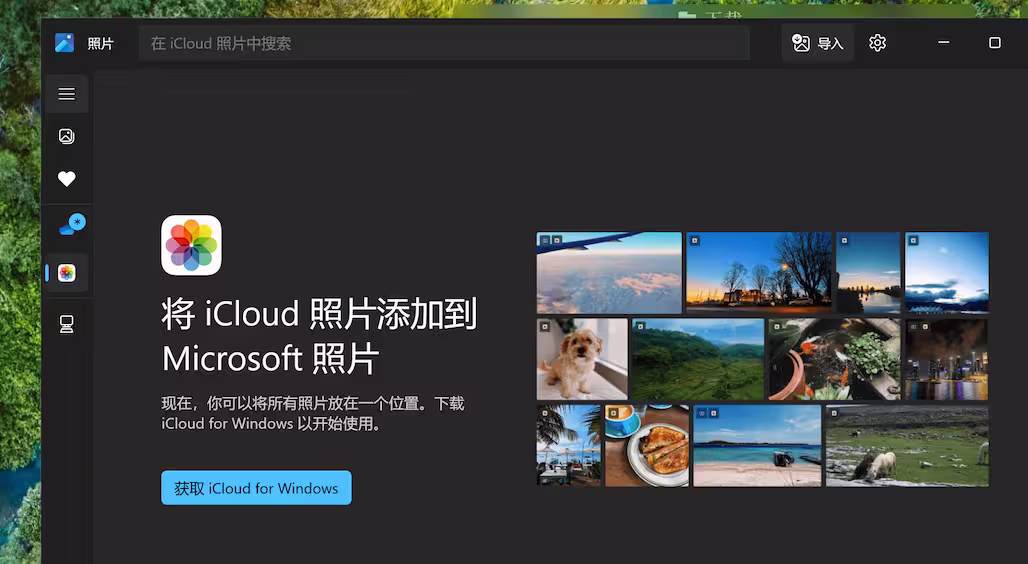The image size is (1028, 564).
Task: Open Settings gear icon
Action: pos(877,43)
